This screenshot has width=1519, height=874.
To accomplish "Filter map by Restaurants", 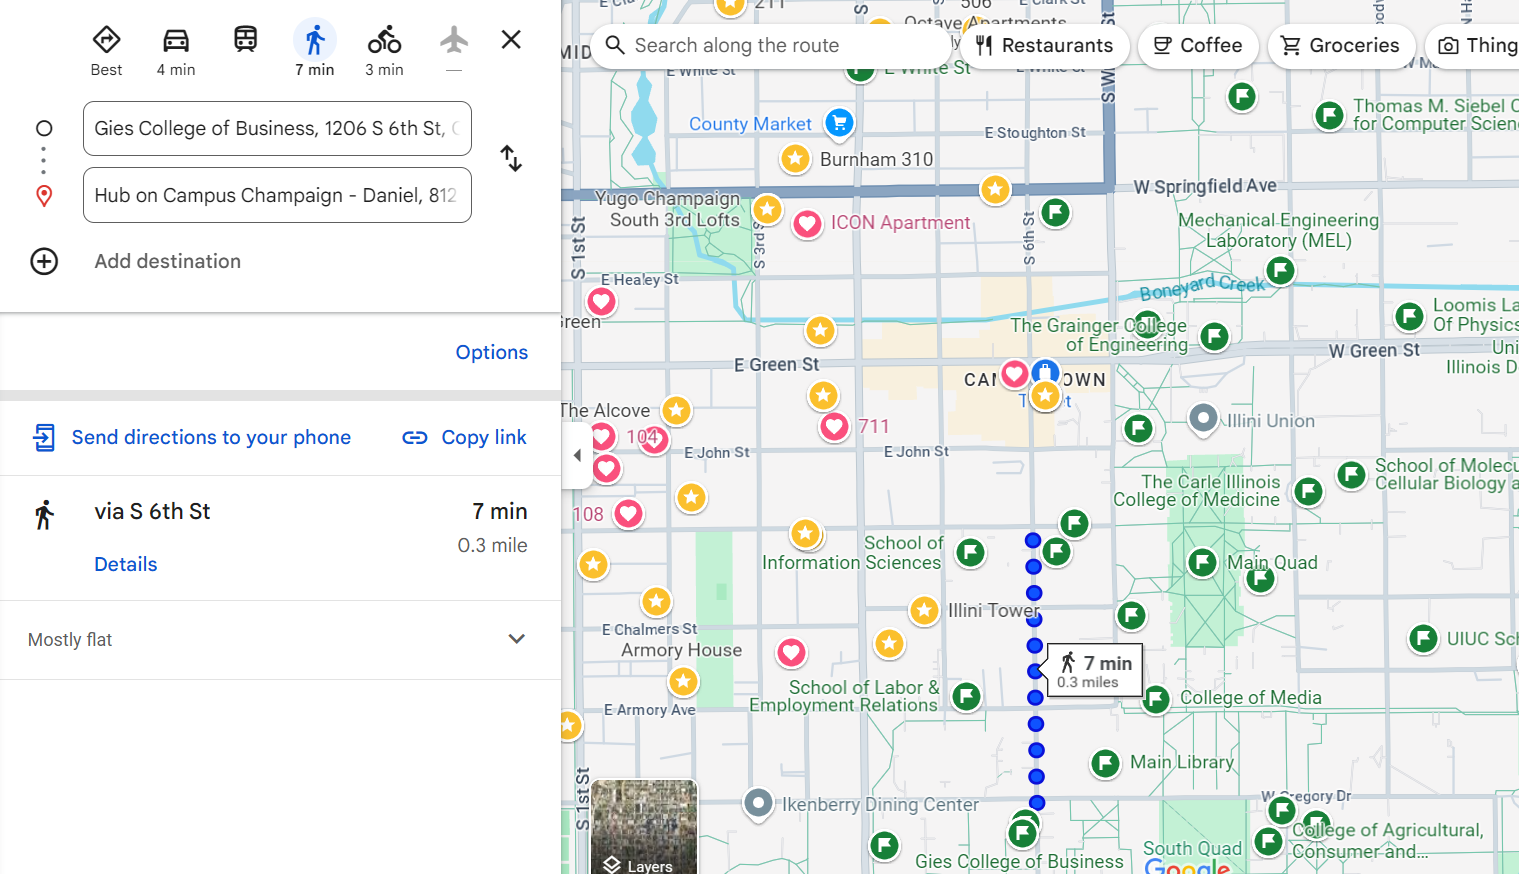I will pos(1045,46).
